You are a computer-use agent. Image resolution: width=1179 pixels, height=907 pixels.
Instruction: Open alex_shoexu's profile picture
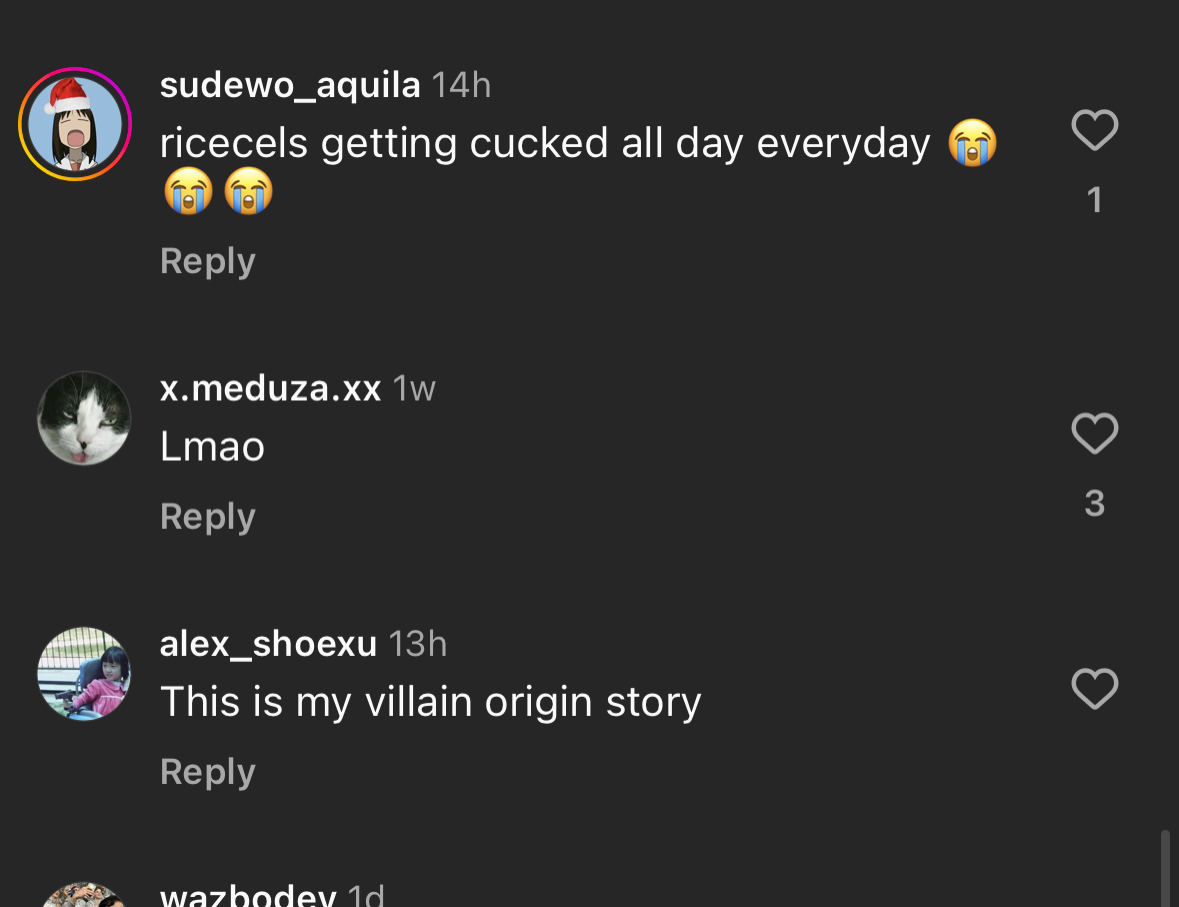(84, 674)
